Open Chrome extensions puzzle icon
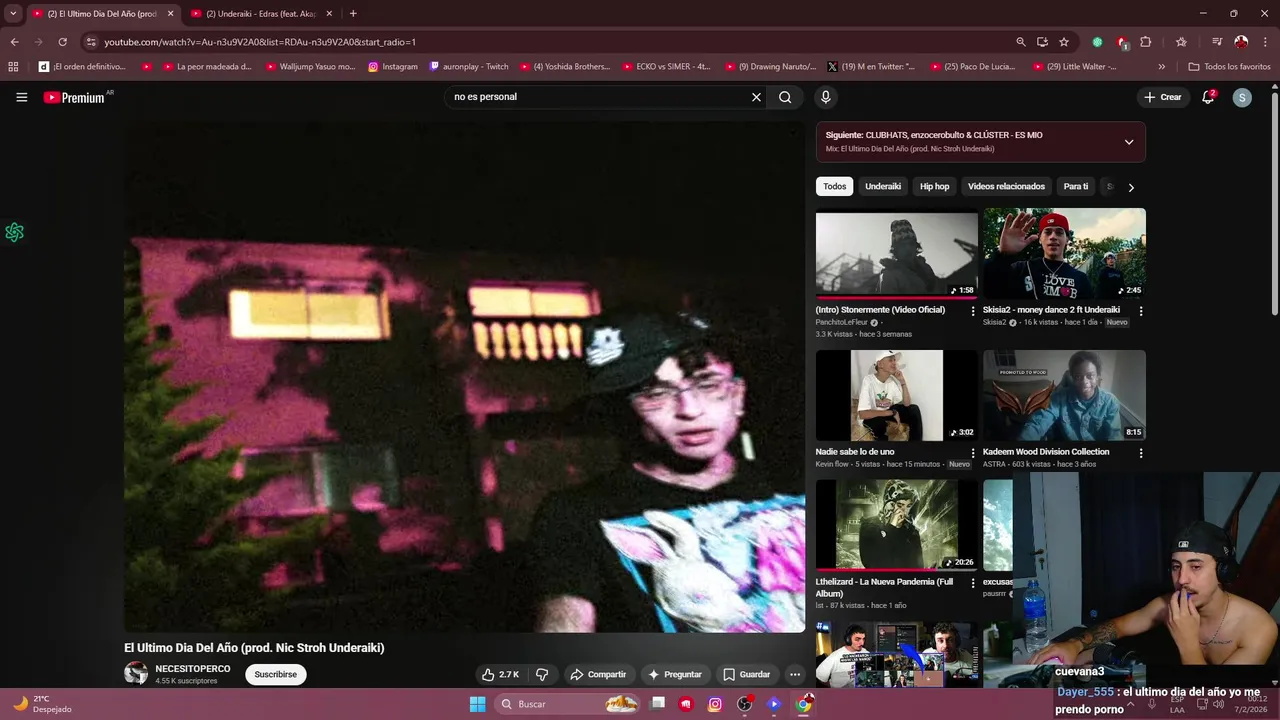Screen dimensions: 1280x720 (1146, 42)
